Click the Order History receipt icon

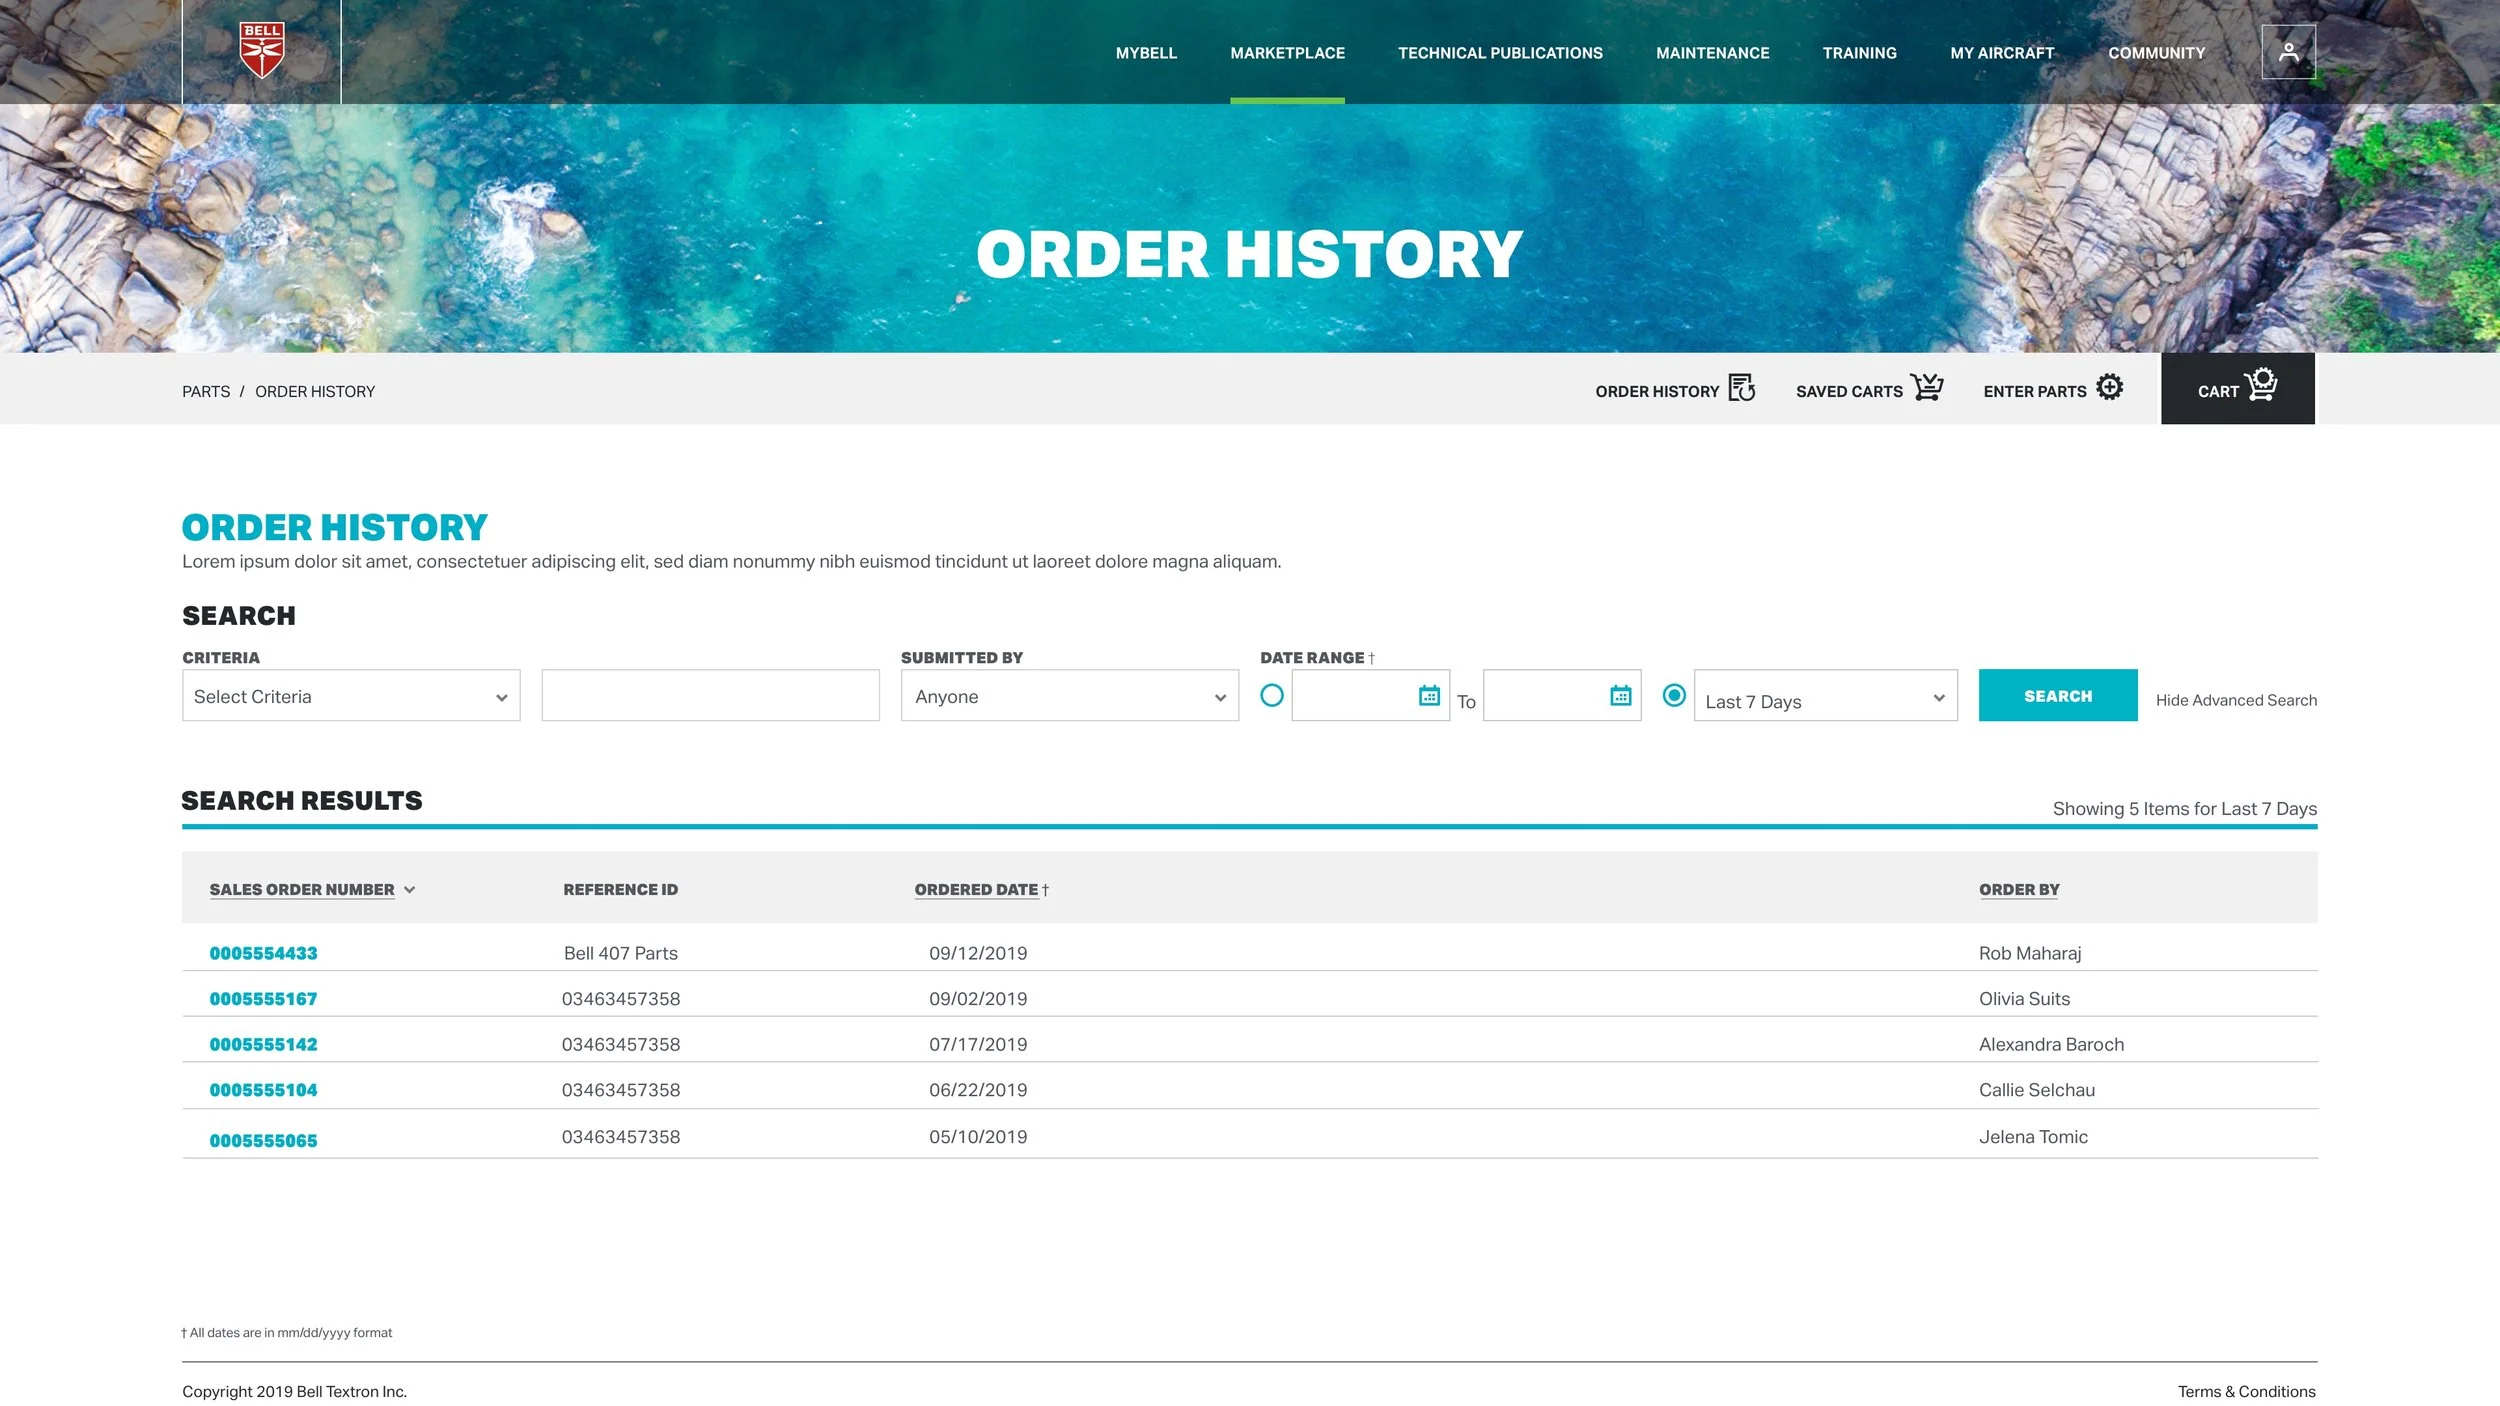tap(1742, 388)
